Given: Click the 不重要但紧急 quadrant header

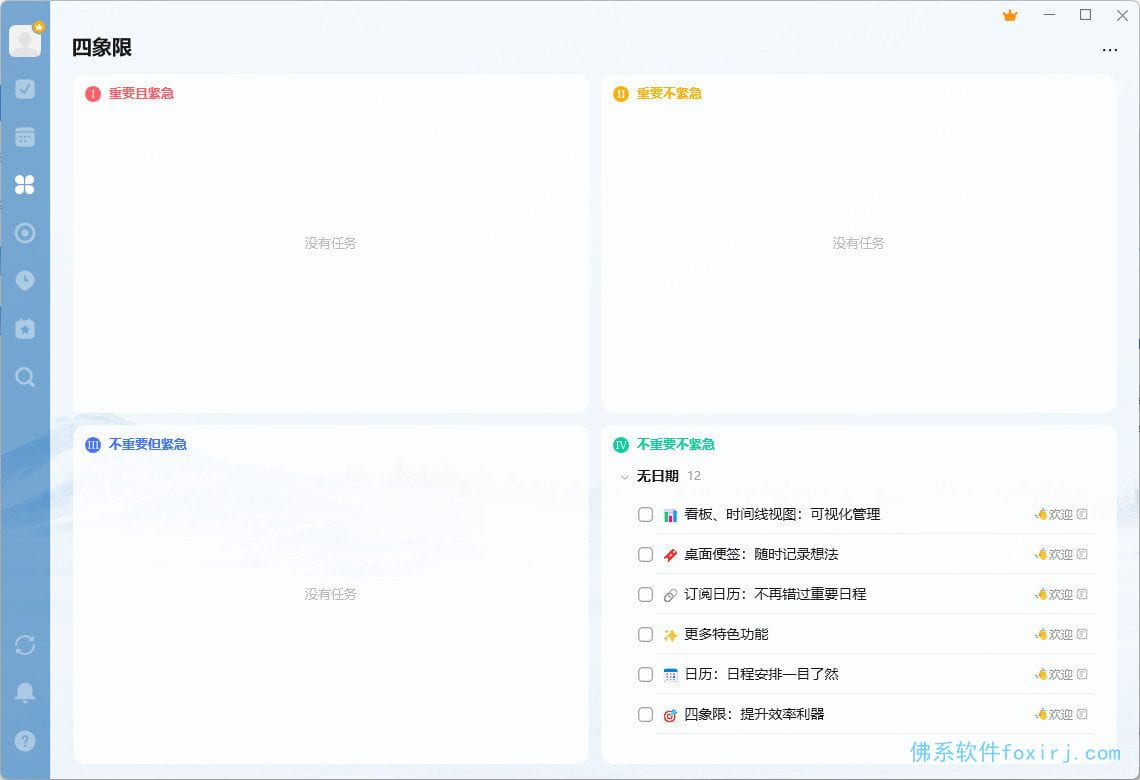Looking at the screenshot, I should 148,444.
